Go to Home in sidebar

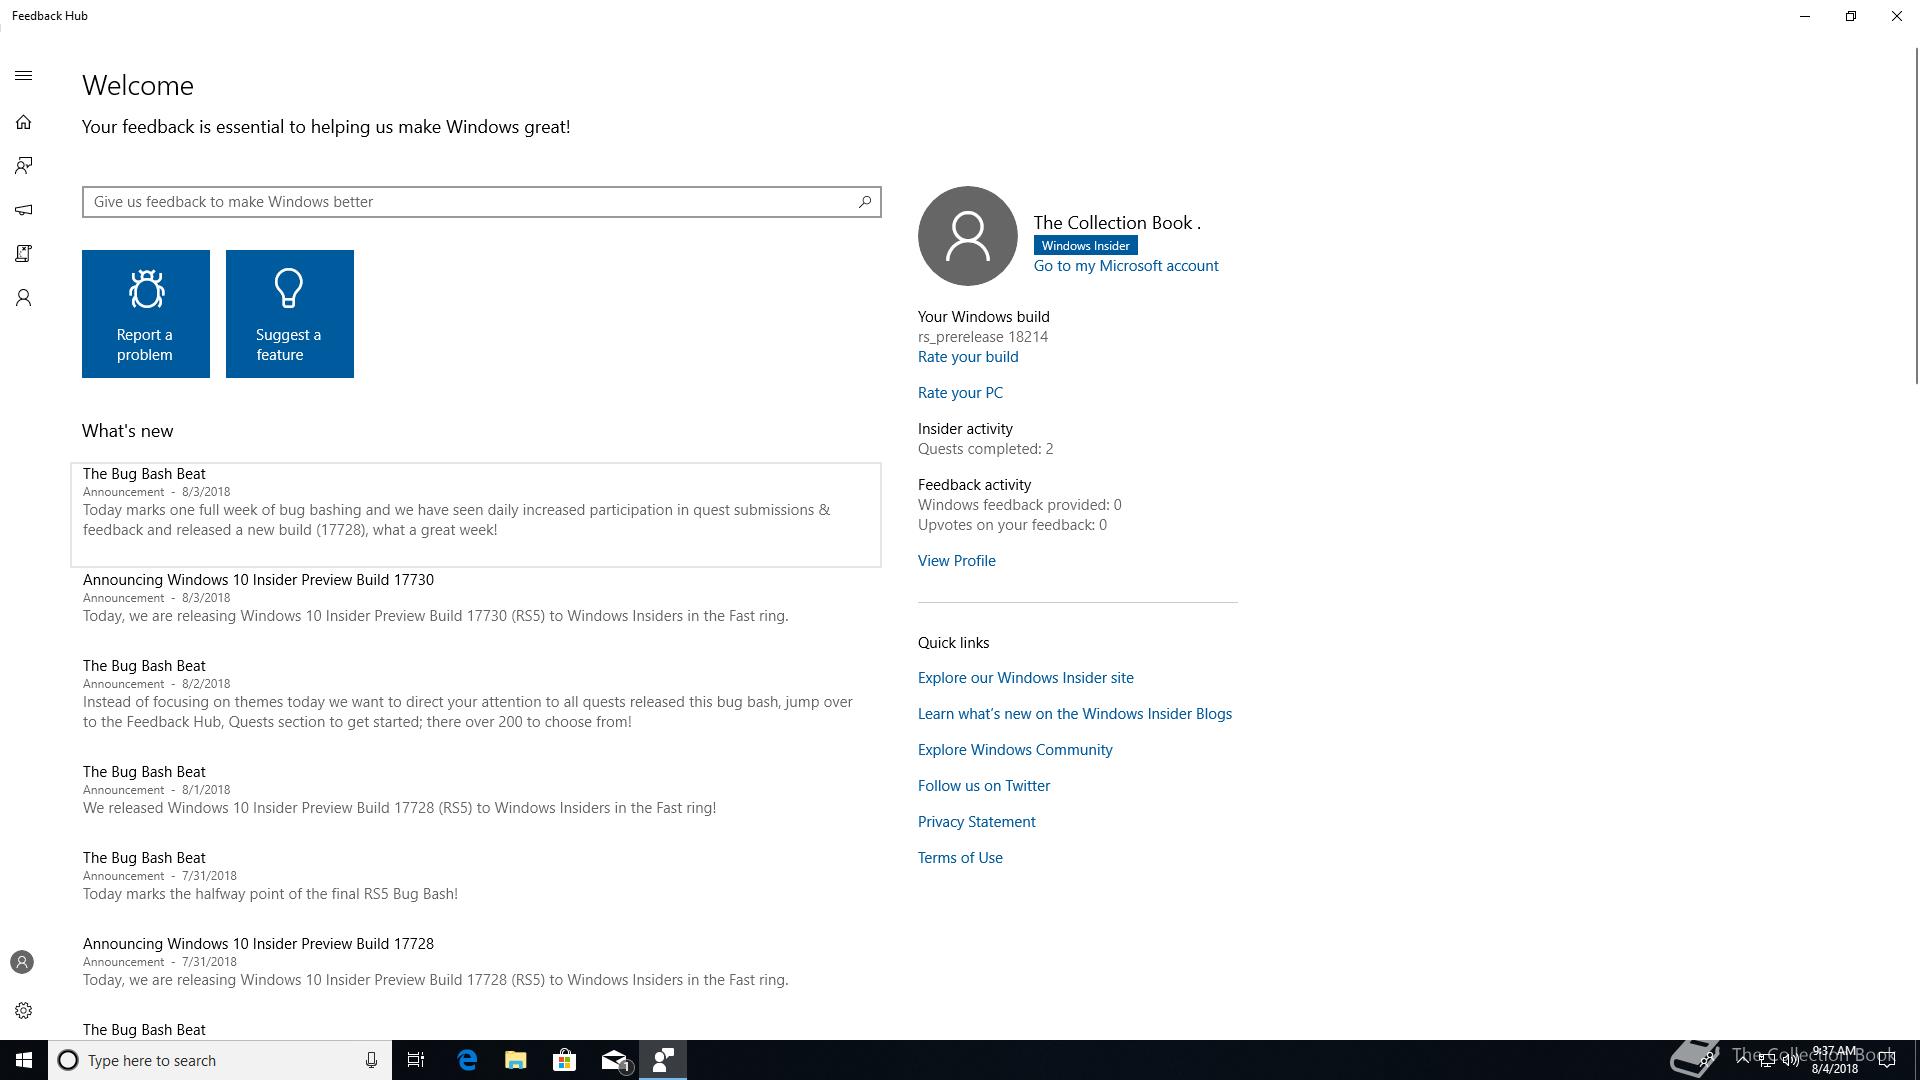(x=23, y=122)
